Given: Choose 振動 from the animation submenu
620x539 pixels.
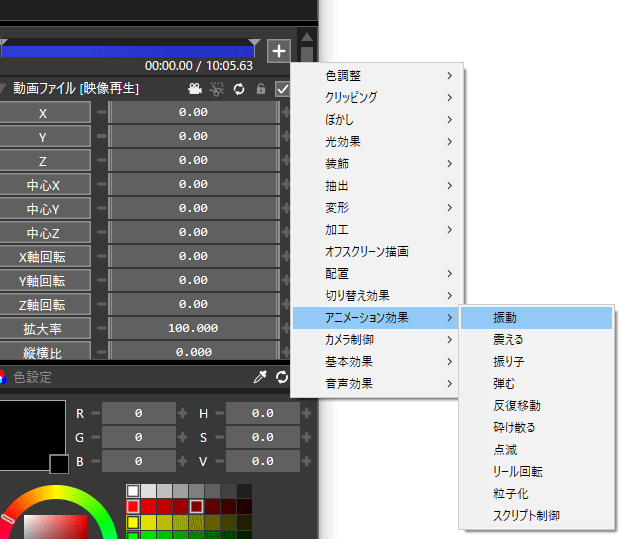Looking at the screenshot, I should (537, 318).
